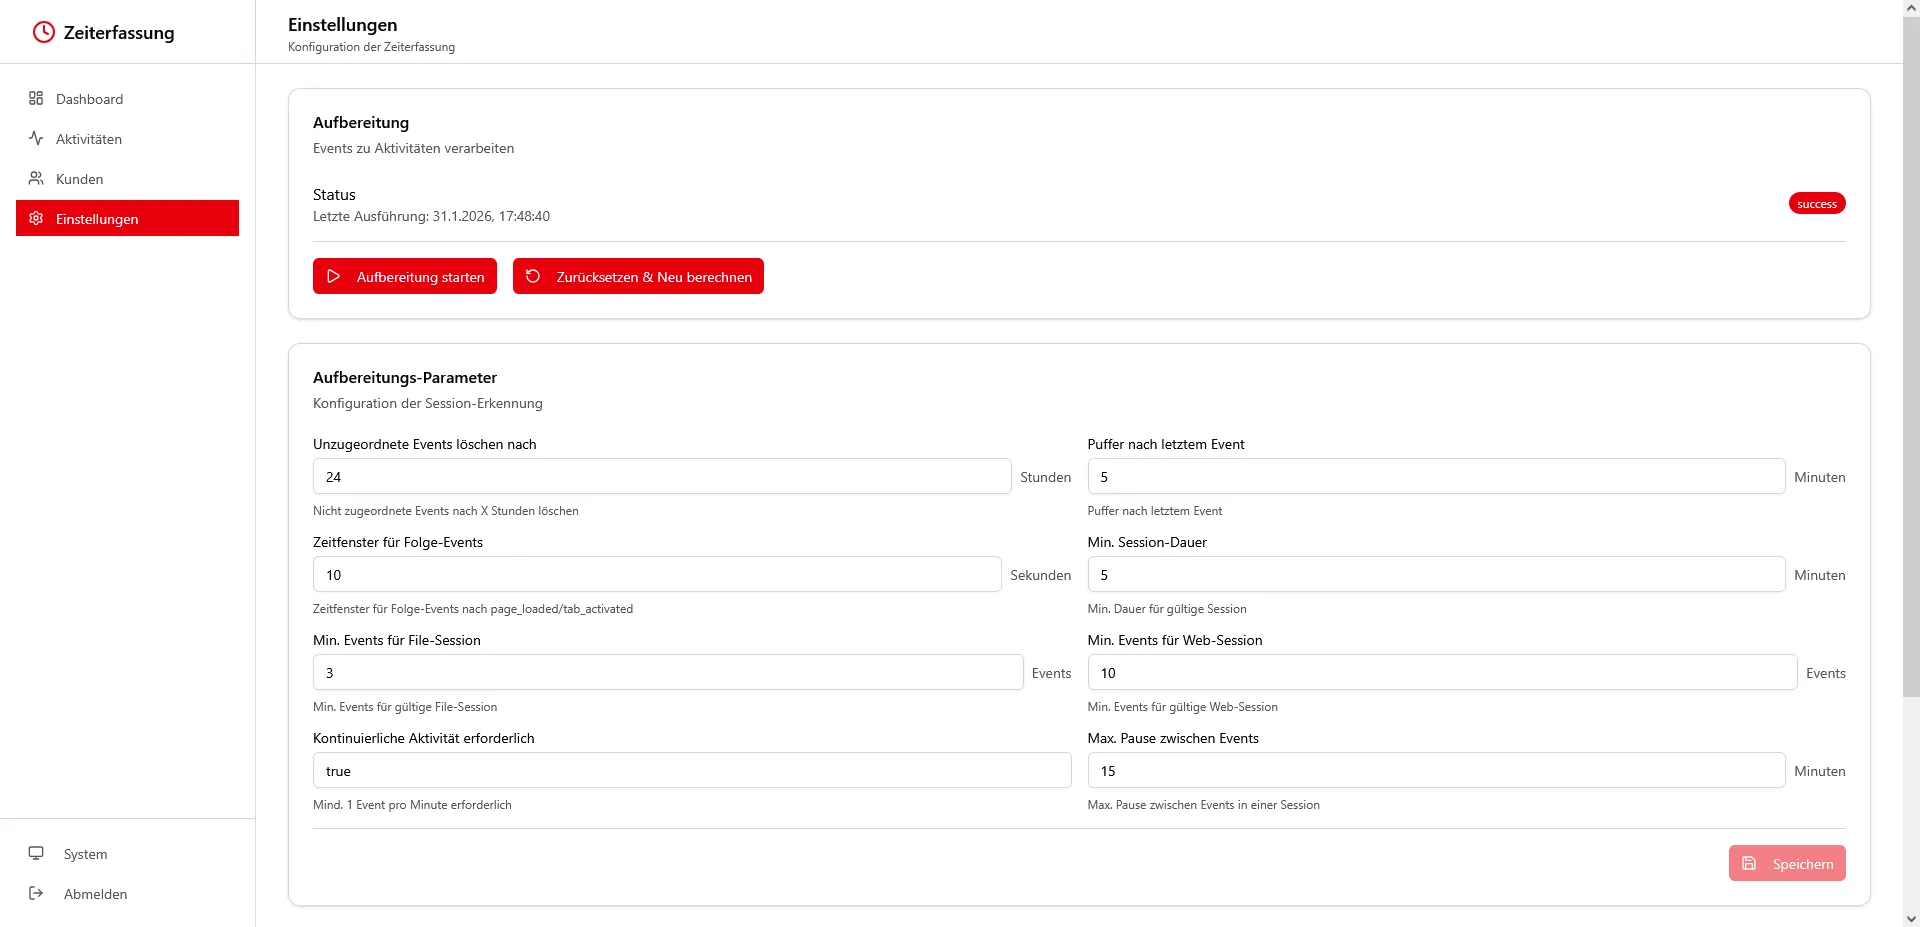Open the Dashboard page

(x=127, y=98)
